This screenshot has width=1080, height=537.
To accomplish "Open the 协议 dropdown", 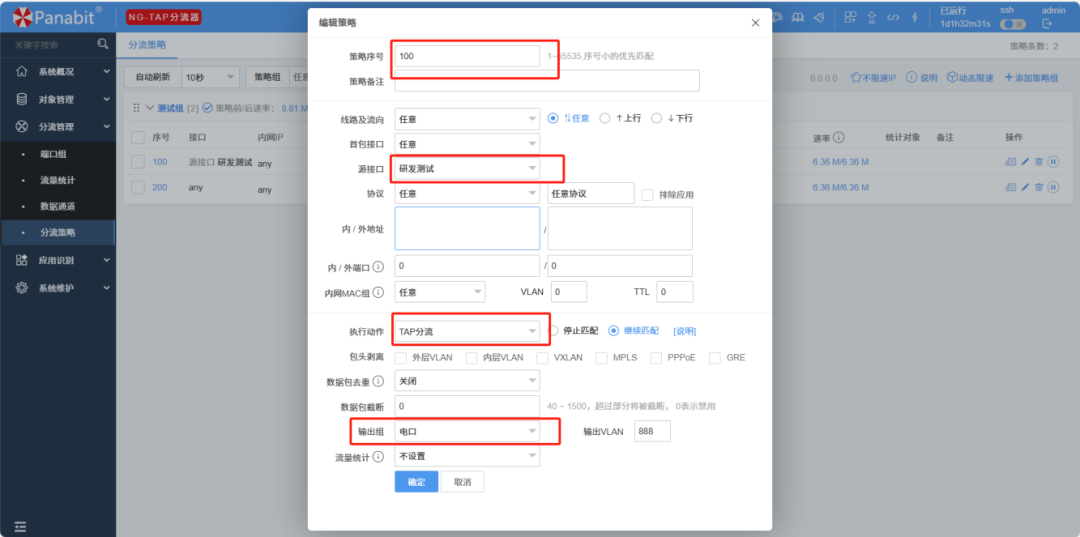I will point(467,193).
